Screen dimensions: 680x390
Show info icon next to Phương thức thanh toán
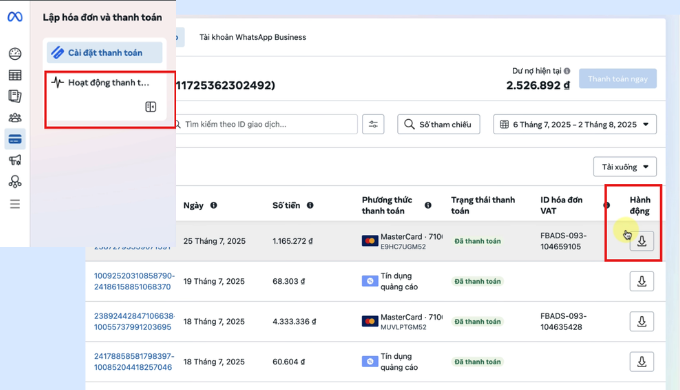[428, 205]
